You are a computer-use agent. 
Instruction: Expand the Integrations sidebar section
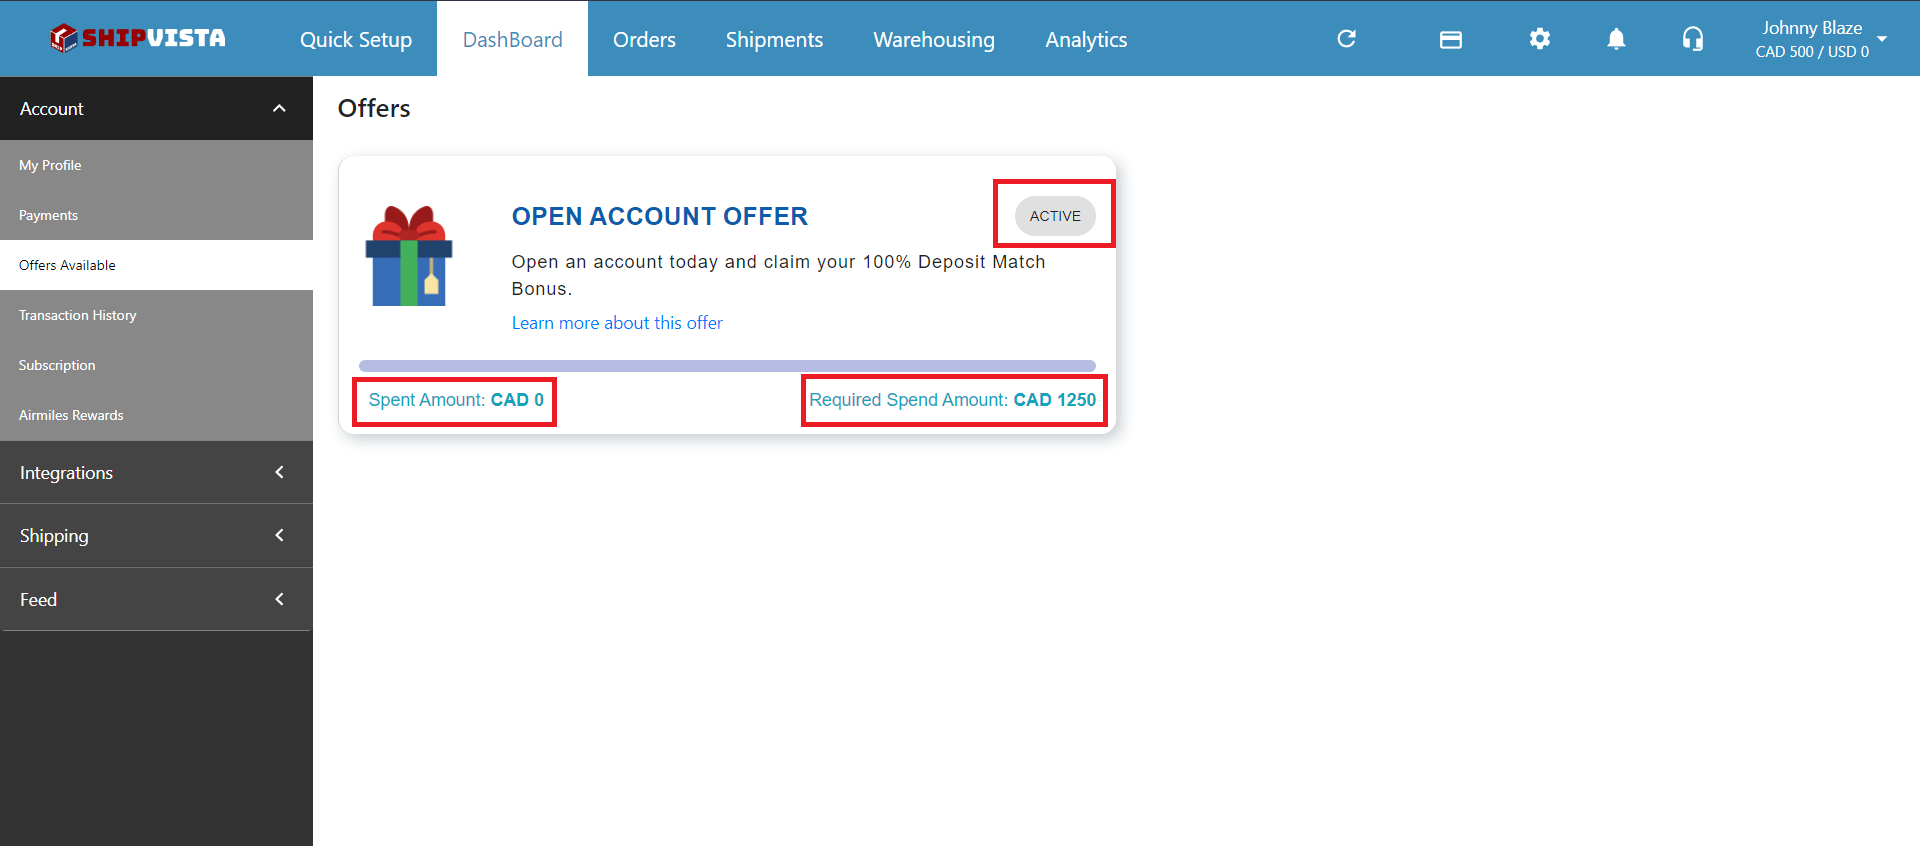[156, 472]
